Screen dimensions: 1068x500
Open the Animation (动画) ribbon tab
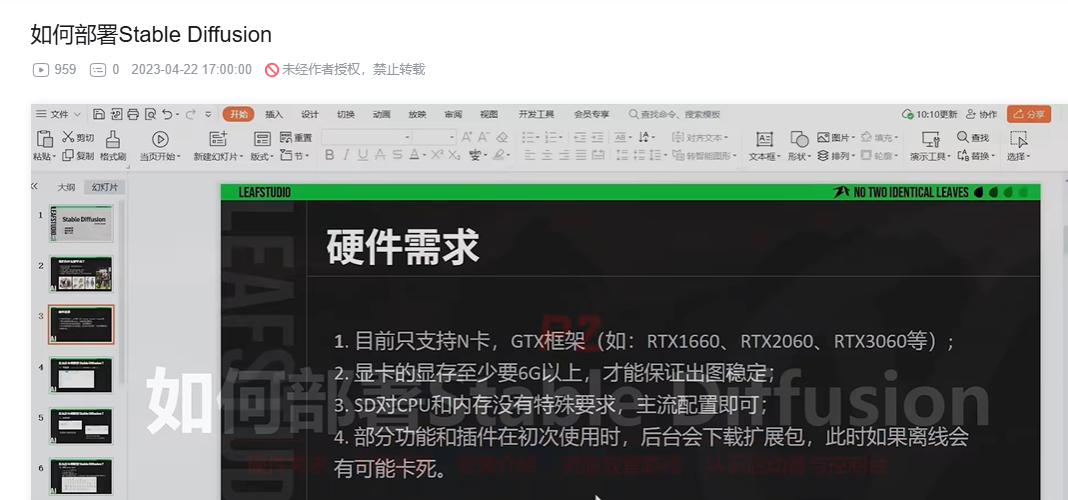pyautogui.click(x=381, y=114)
